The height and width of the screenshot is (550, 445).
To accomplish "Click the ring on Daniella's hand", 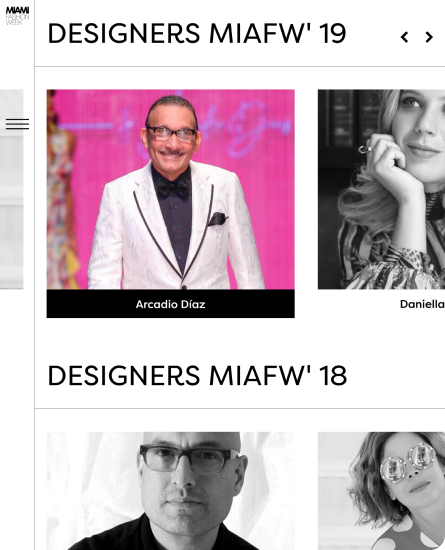I will pyautogui.click(x=365, y=149).
